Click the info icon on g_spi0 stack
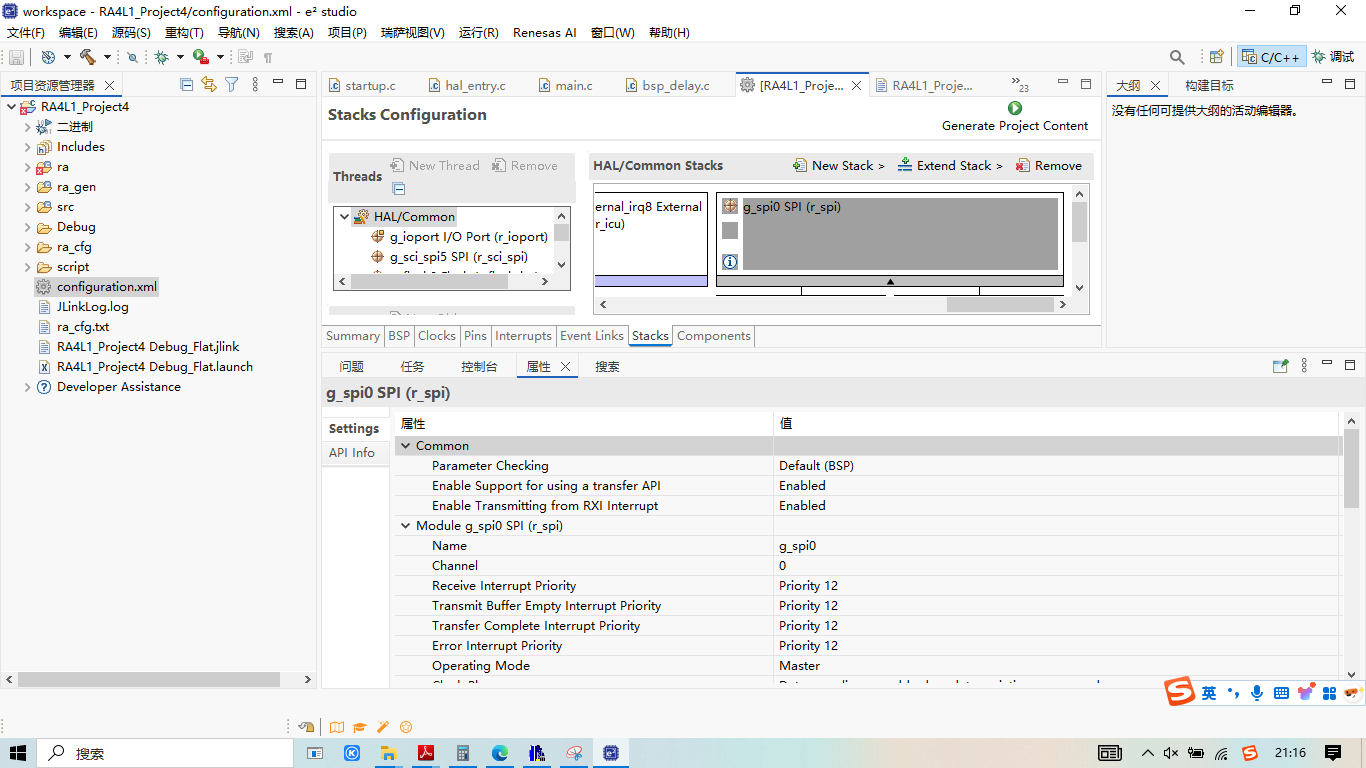 click(730, 262)
